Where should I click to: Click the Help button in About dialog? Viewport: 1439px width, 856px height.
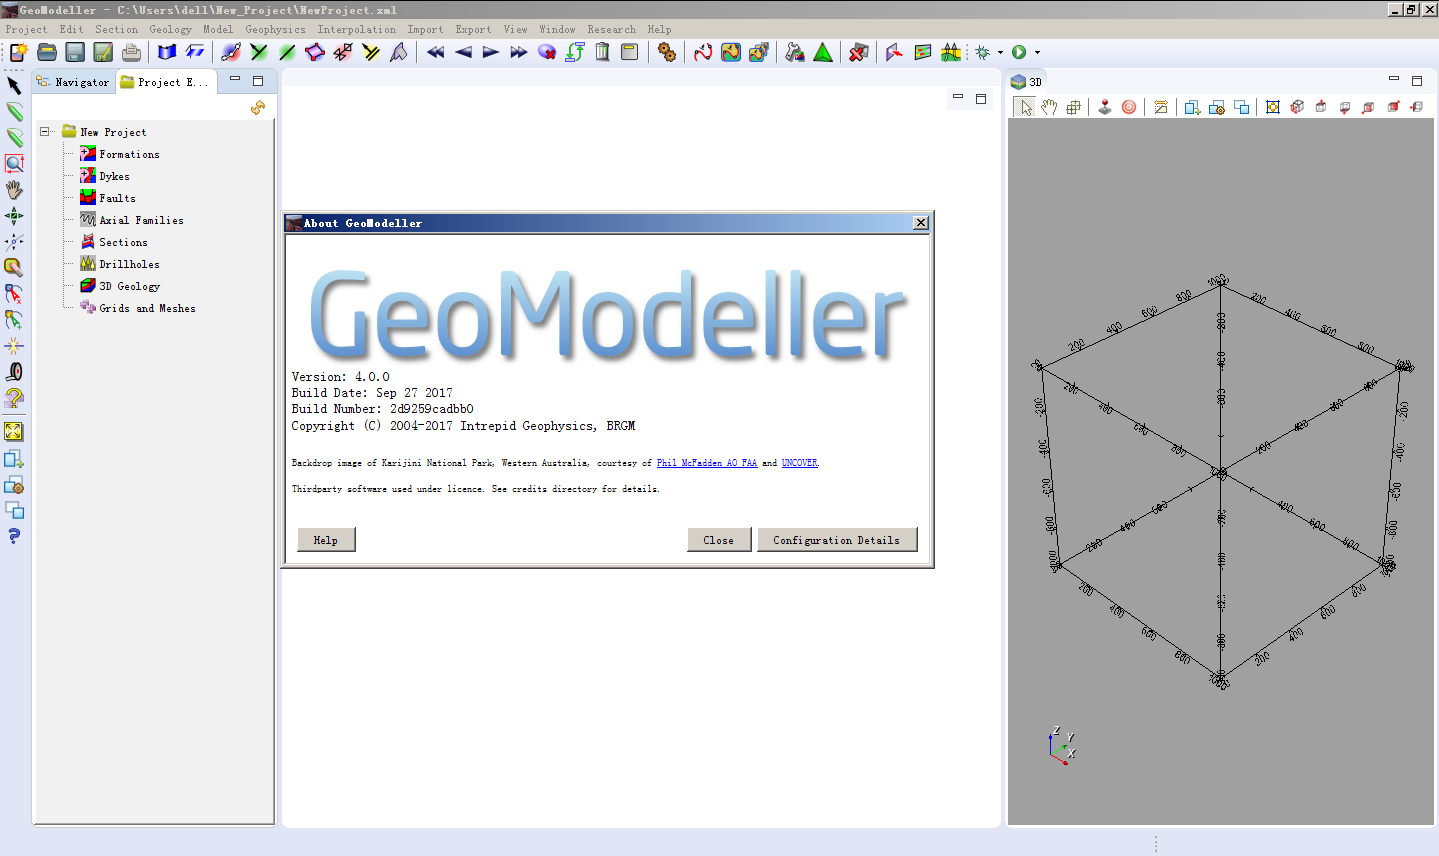pos(326,540)
